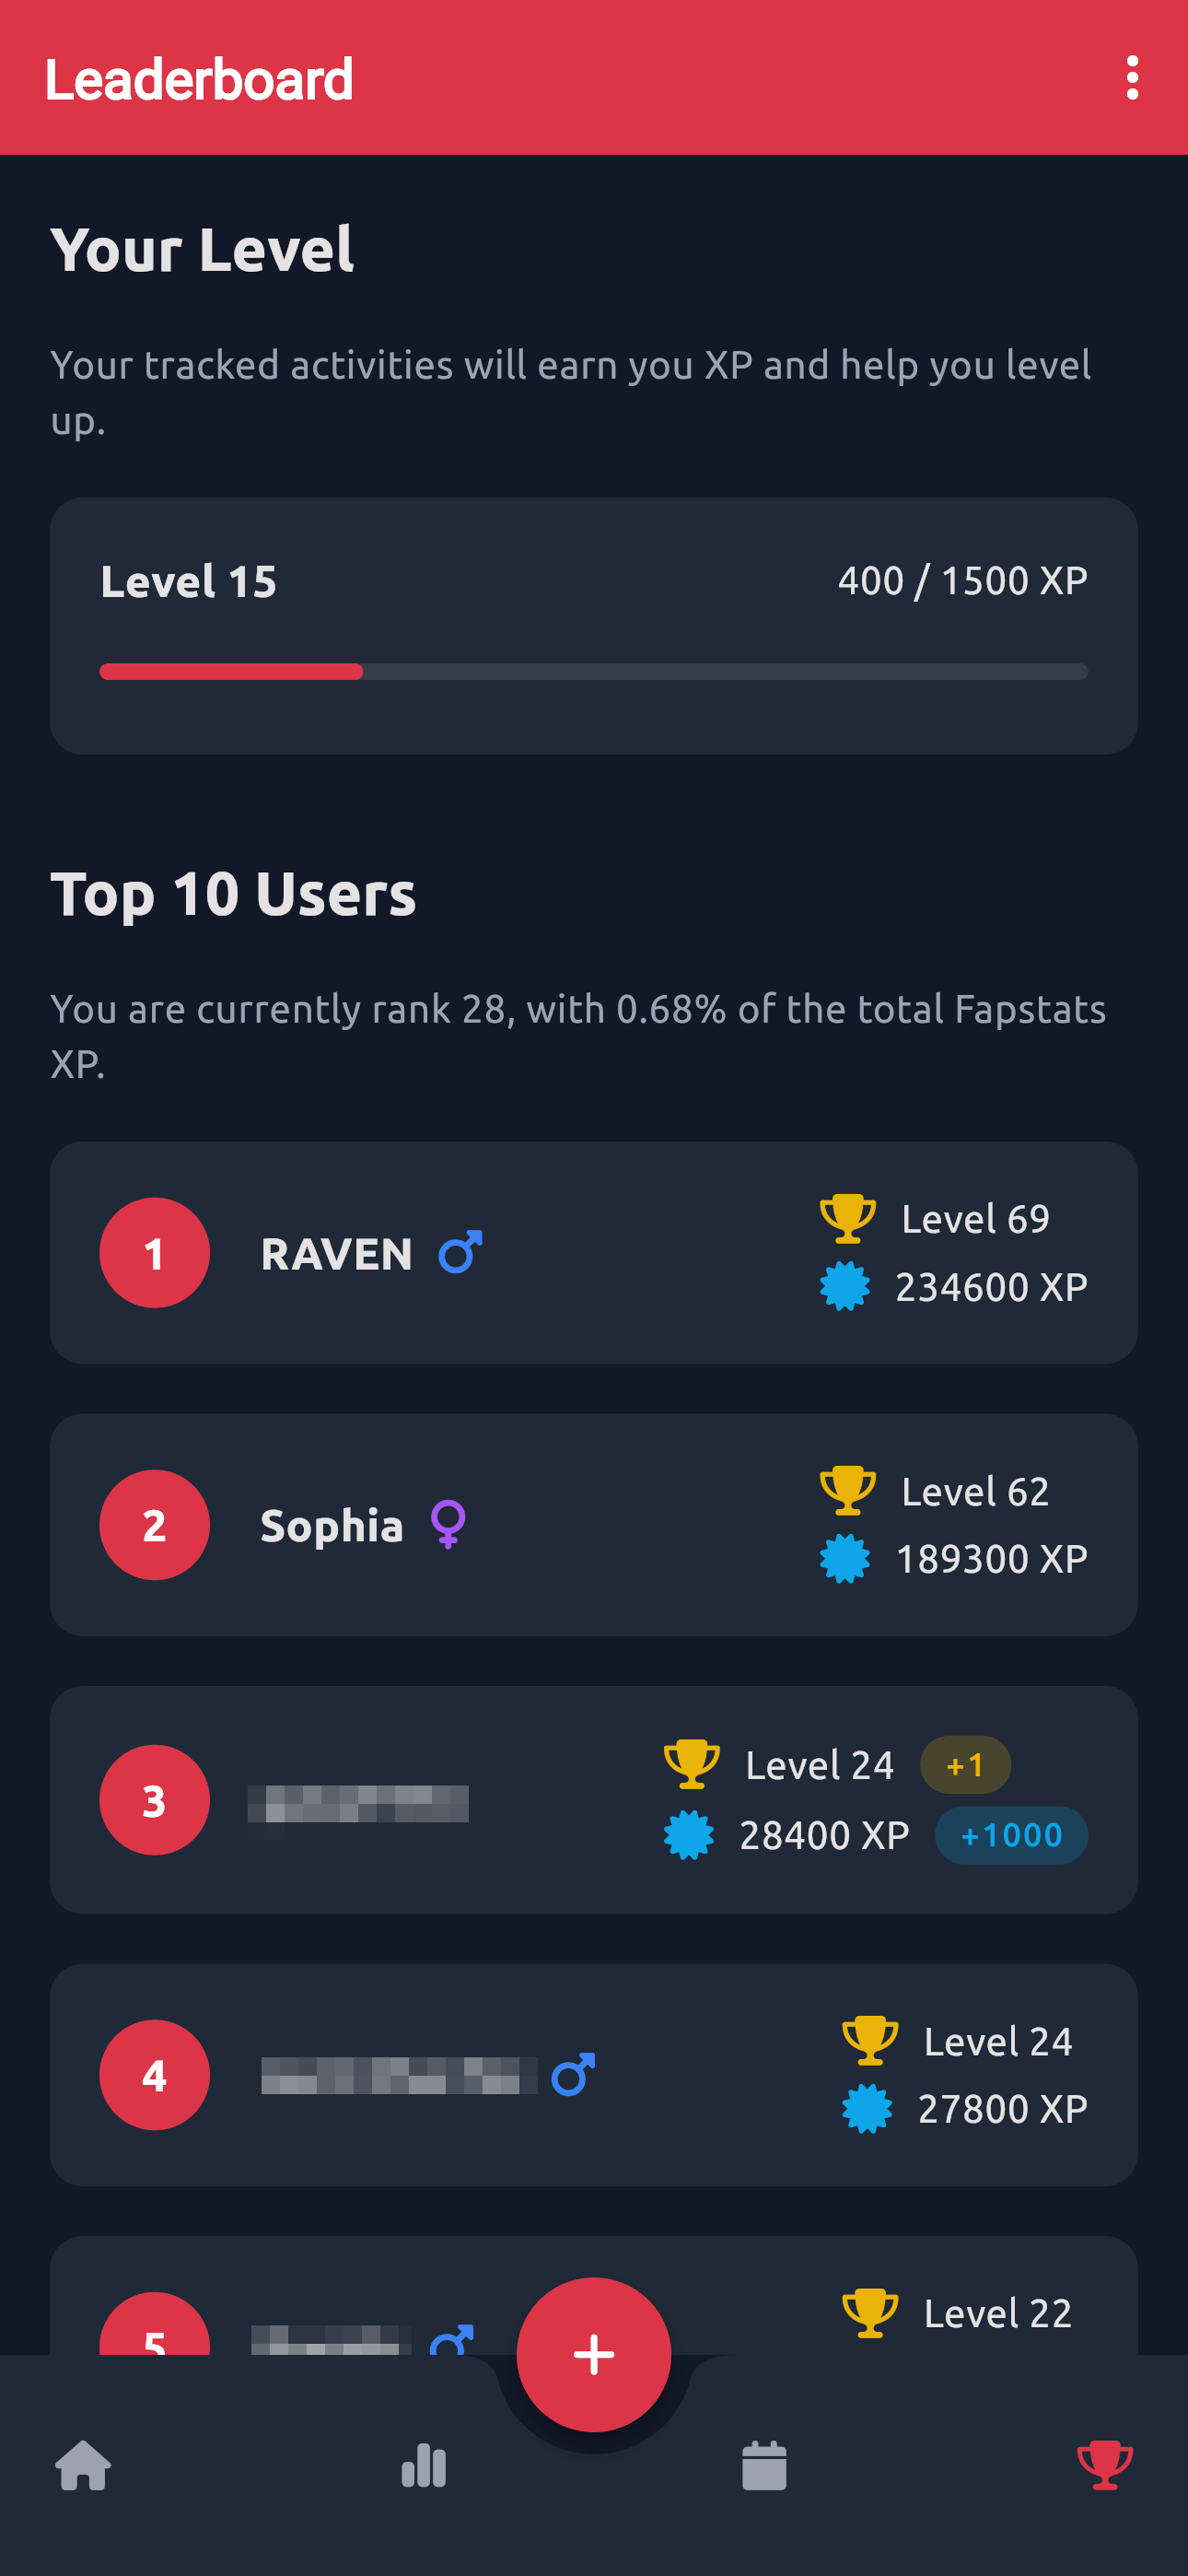Click the blue XP badge beside 234600 XP
The height and width of the screenshot is (2576, 1188).
tap(845, 1286)
